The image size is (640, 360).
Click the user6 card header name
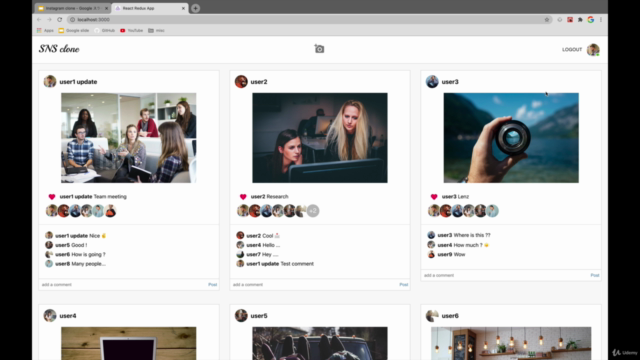click(450, 316)
